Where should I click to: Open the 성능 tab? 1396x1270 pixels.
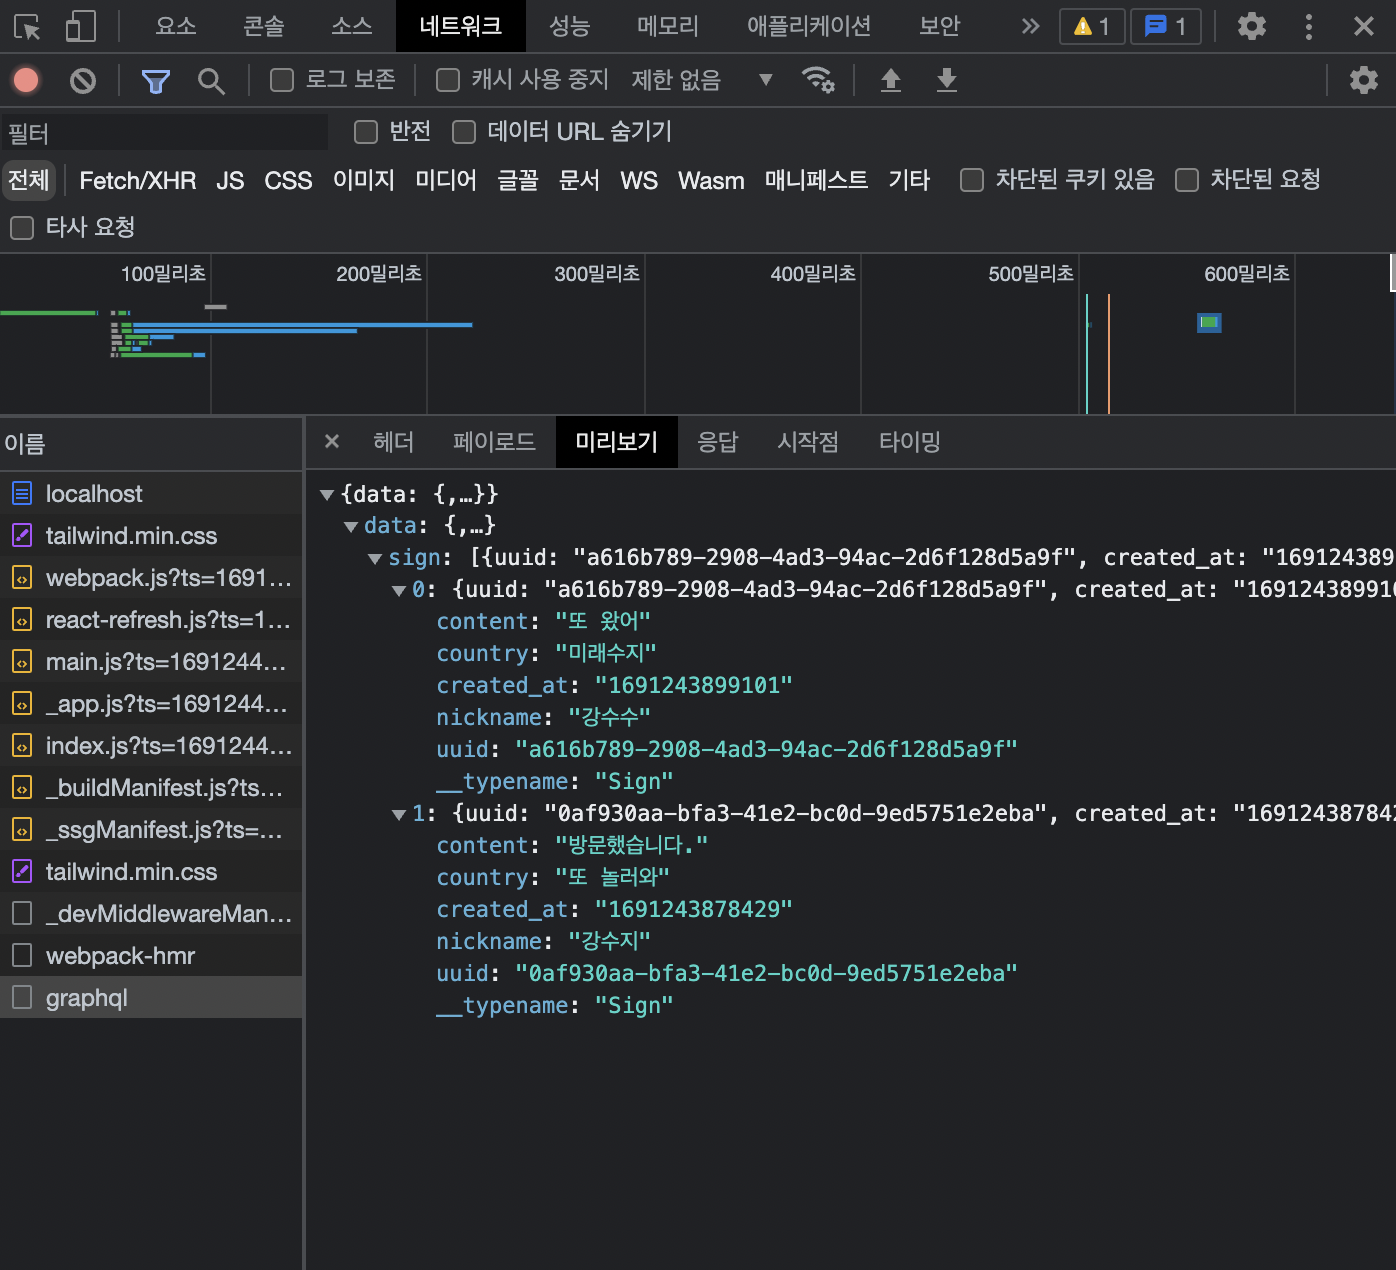(x=570, y=26)
